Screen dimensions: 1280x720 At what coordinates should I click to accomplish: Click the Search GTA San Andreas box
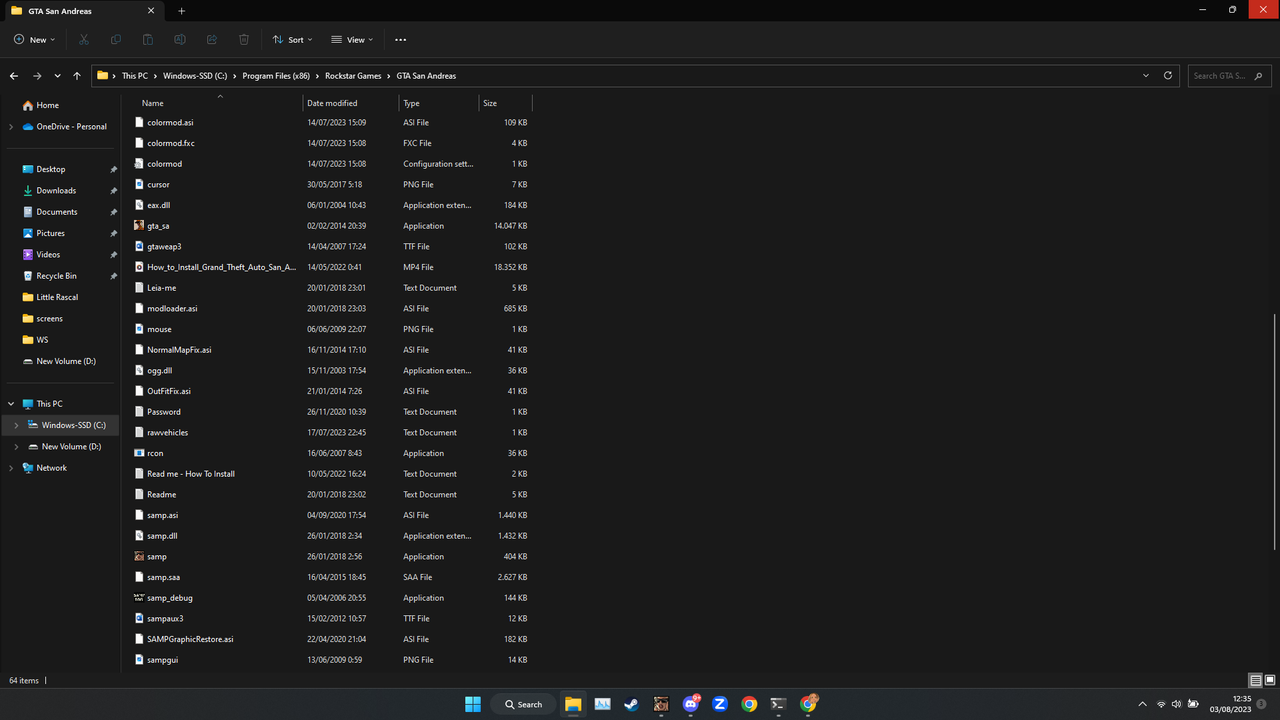pyautogui.click(x=1230, y=76)
